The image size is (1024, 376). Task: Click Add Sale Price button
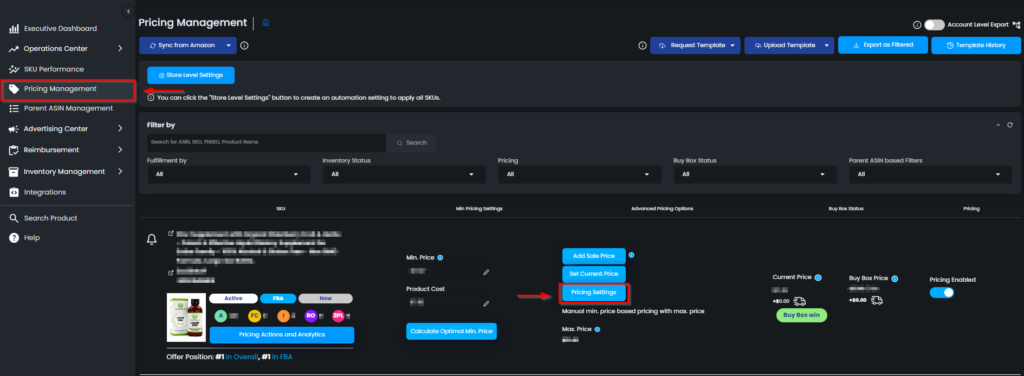click(593, 256)
